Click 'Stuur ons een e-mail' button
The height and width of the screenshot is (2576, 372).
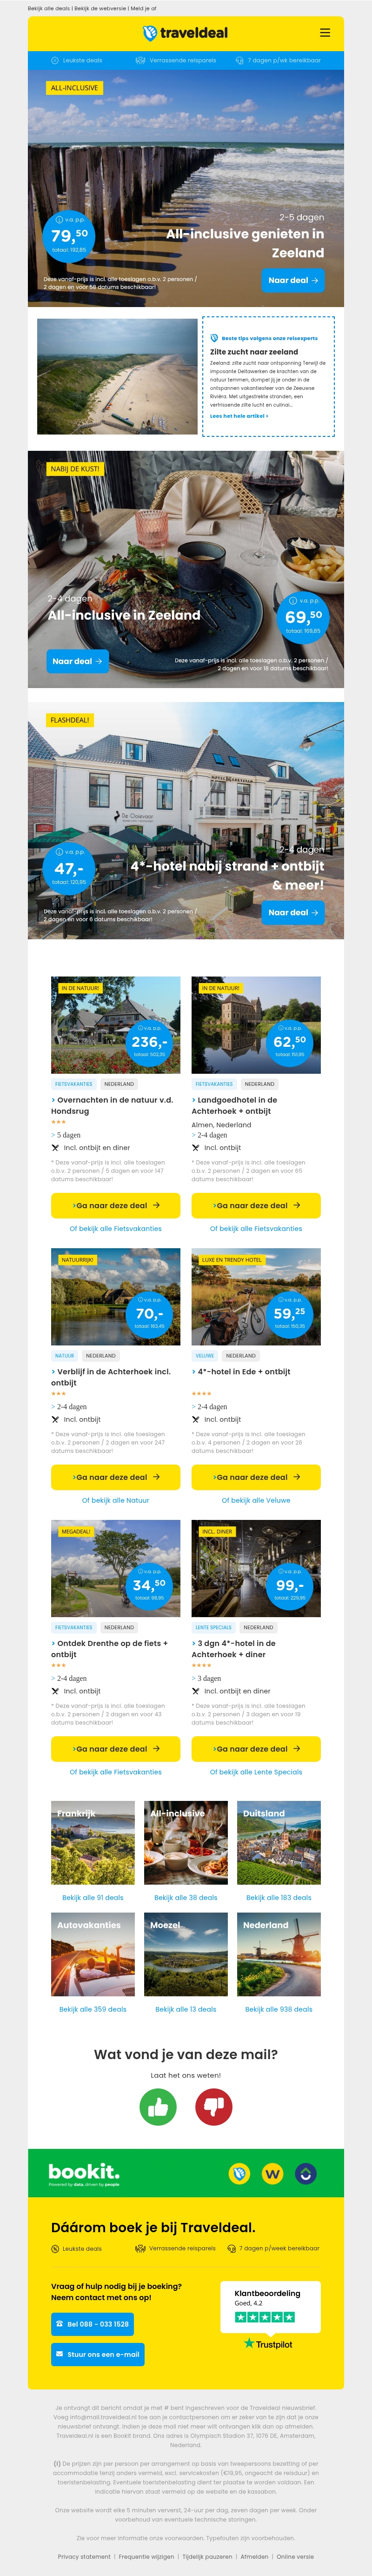pos(97,2354)
